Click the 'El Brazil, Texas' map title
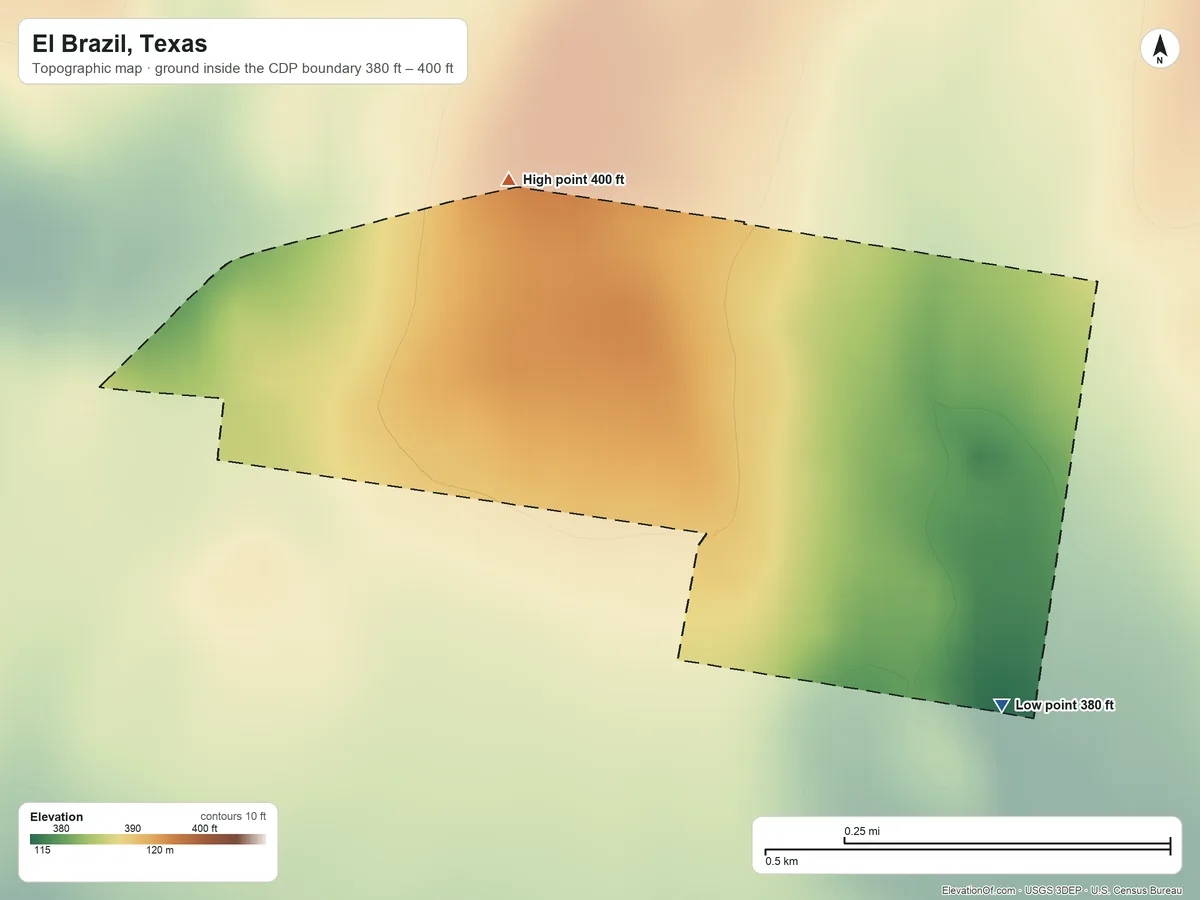This screenshot has height=900, width=1200. coord(119,43)
